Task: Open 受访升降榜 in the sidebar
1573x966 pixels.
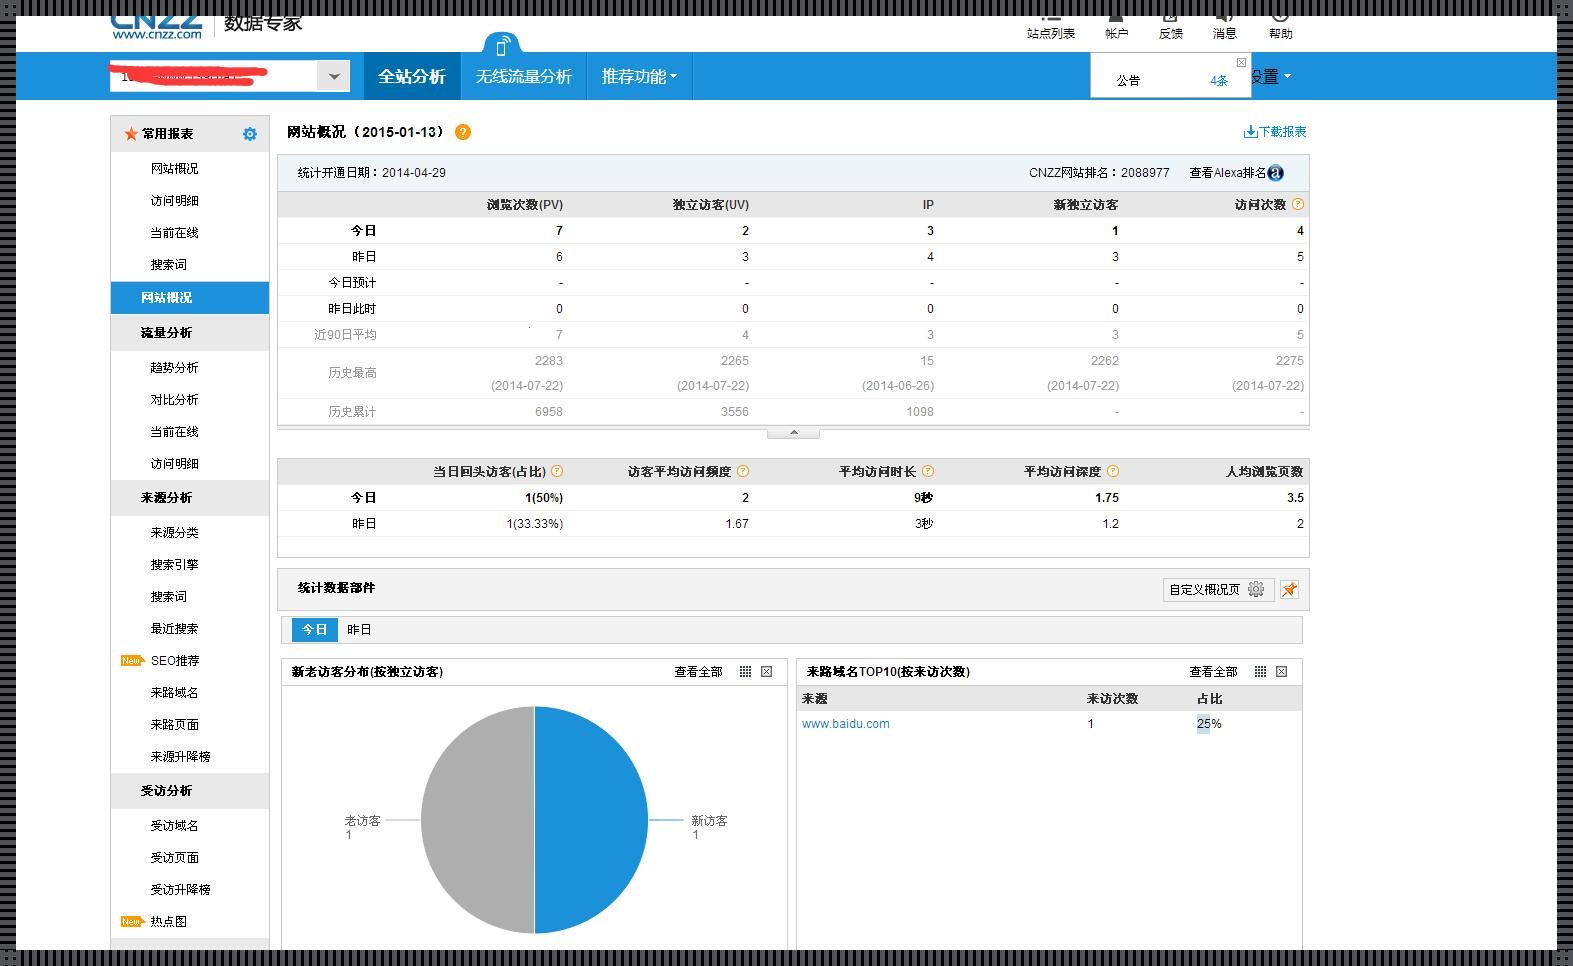Action: [181, 890]
